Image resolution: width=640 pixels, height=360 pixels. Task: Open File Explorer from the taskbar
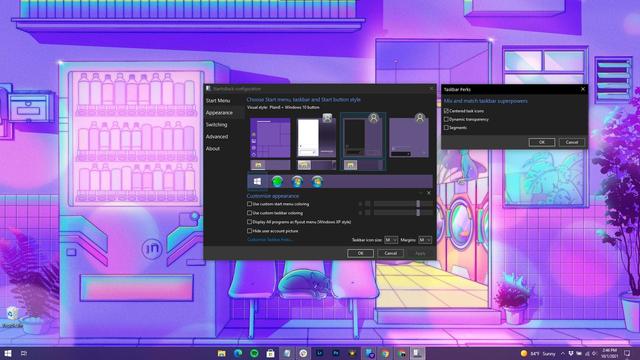222,353
